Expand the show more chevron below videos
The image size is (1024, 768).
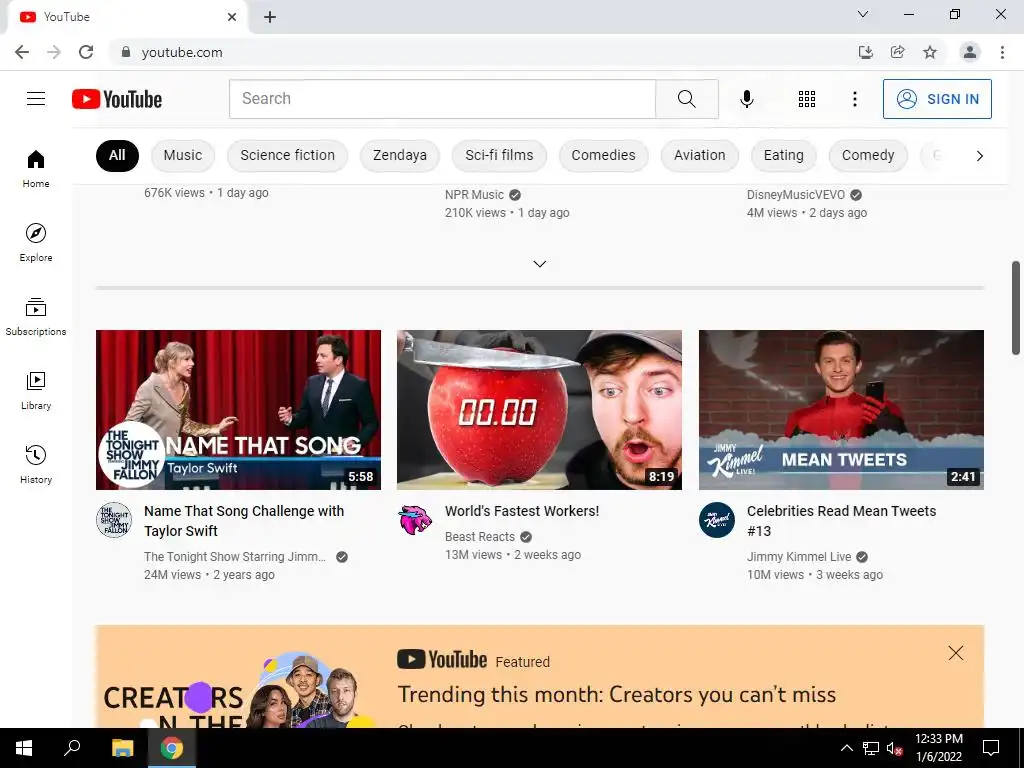tap(539, 264)
